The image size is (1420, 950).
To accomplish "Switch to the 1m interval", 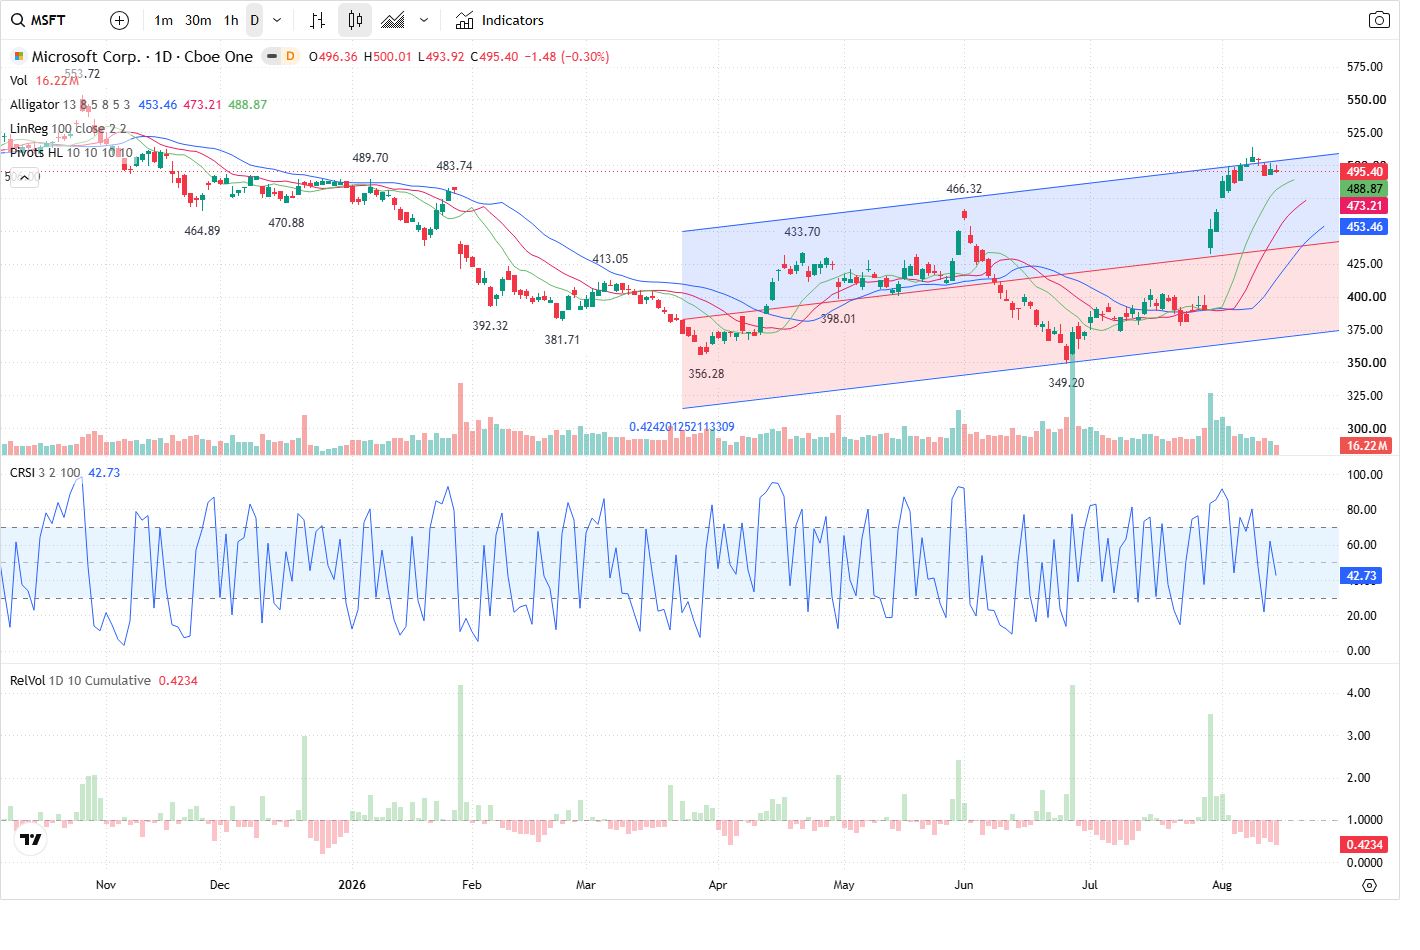I will pyautogui.click(x=164, y=20).
